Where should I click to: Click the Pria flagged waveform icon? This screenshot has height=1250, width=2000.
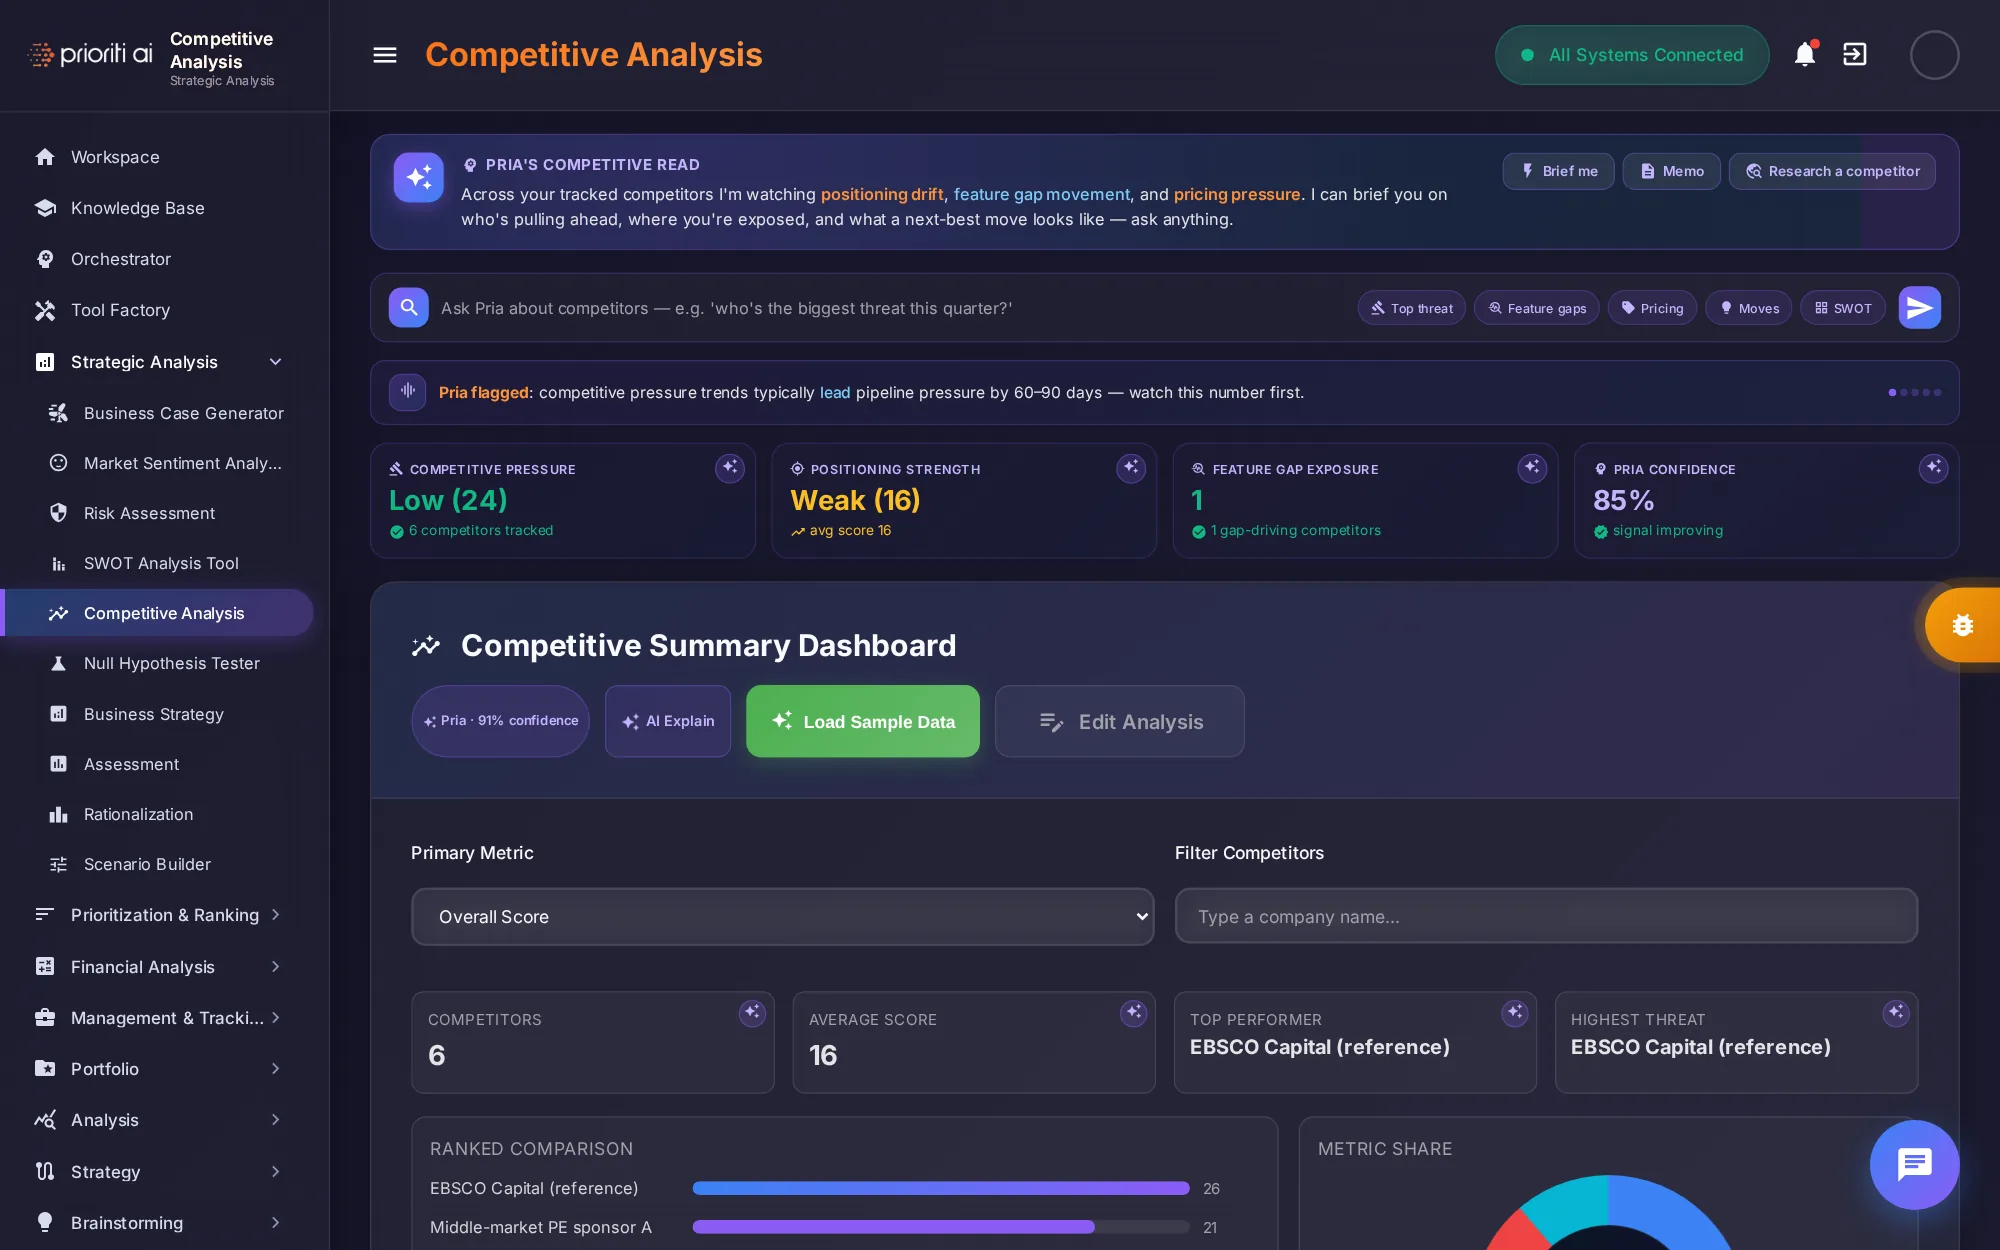408,392
